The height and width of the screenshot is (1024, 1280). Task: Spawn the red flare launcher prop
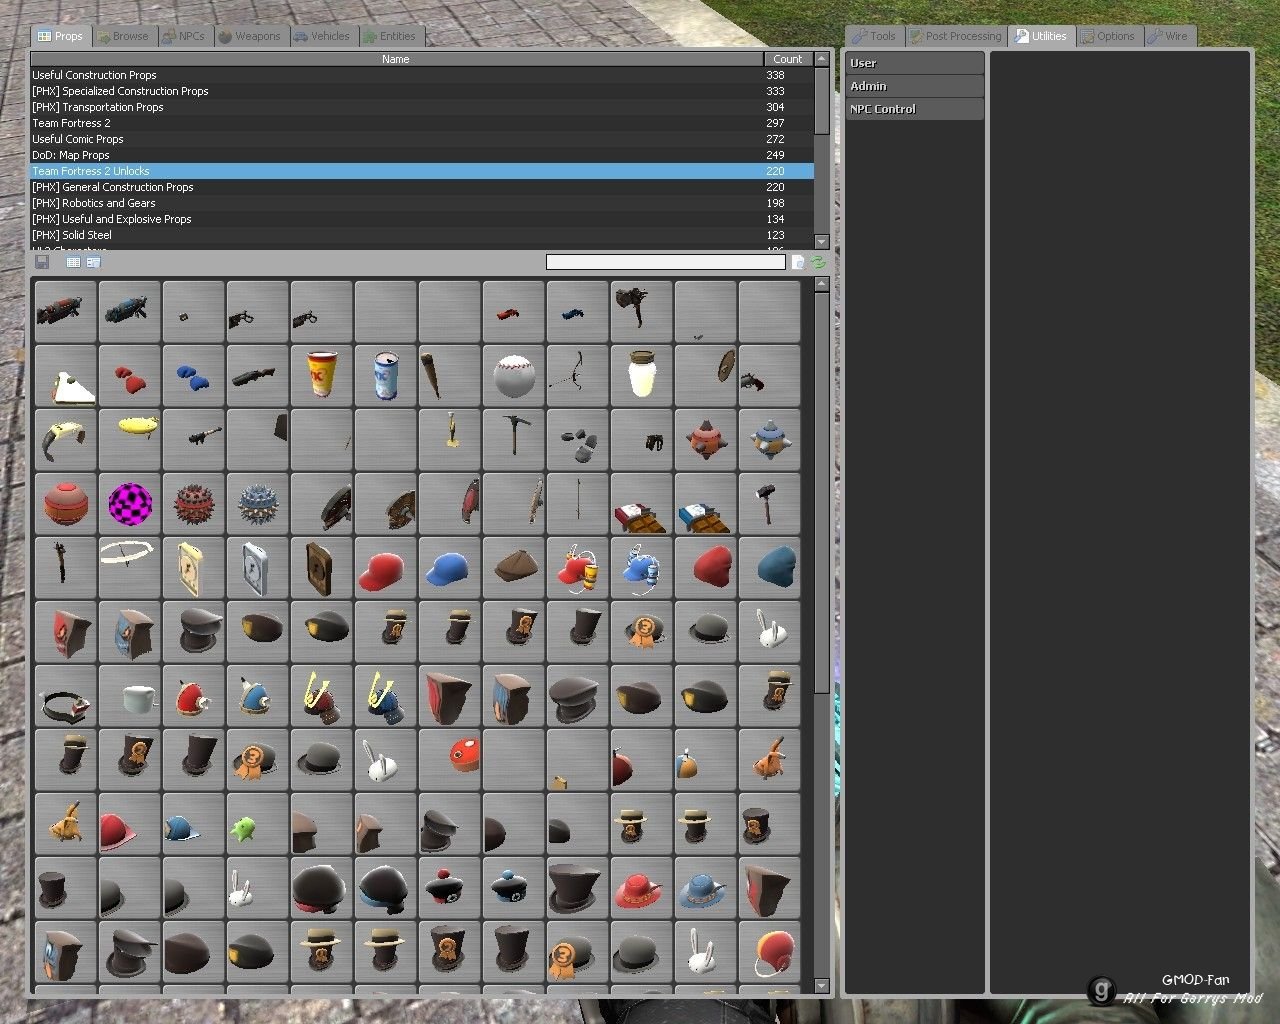pyautogui.click(x=513, y=312)
